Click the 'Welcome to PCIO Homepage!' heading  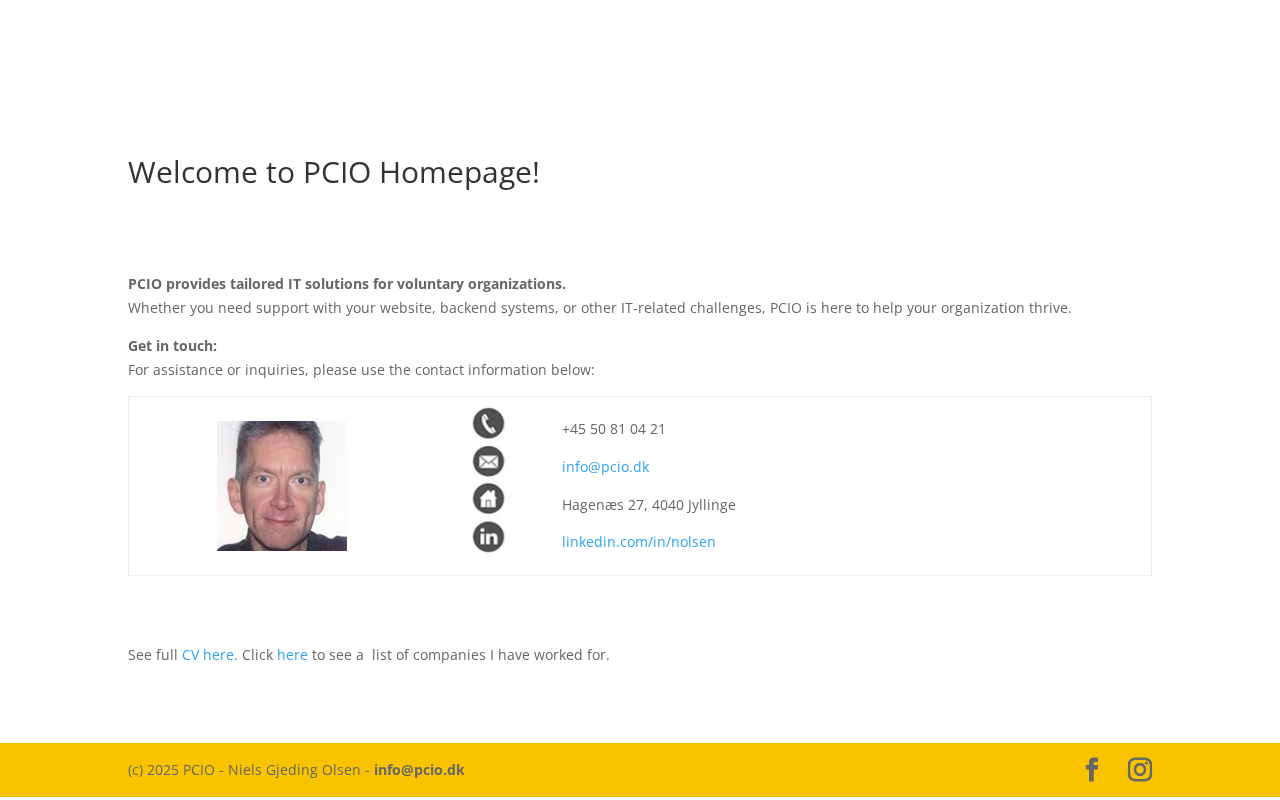pos(334,172)
